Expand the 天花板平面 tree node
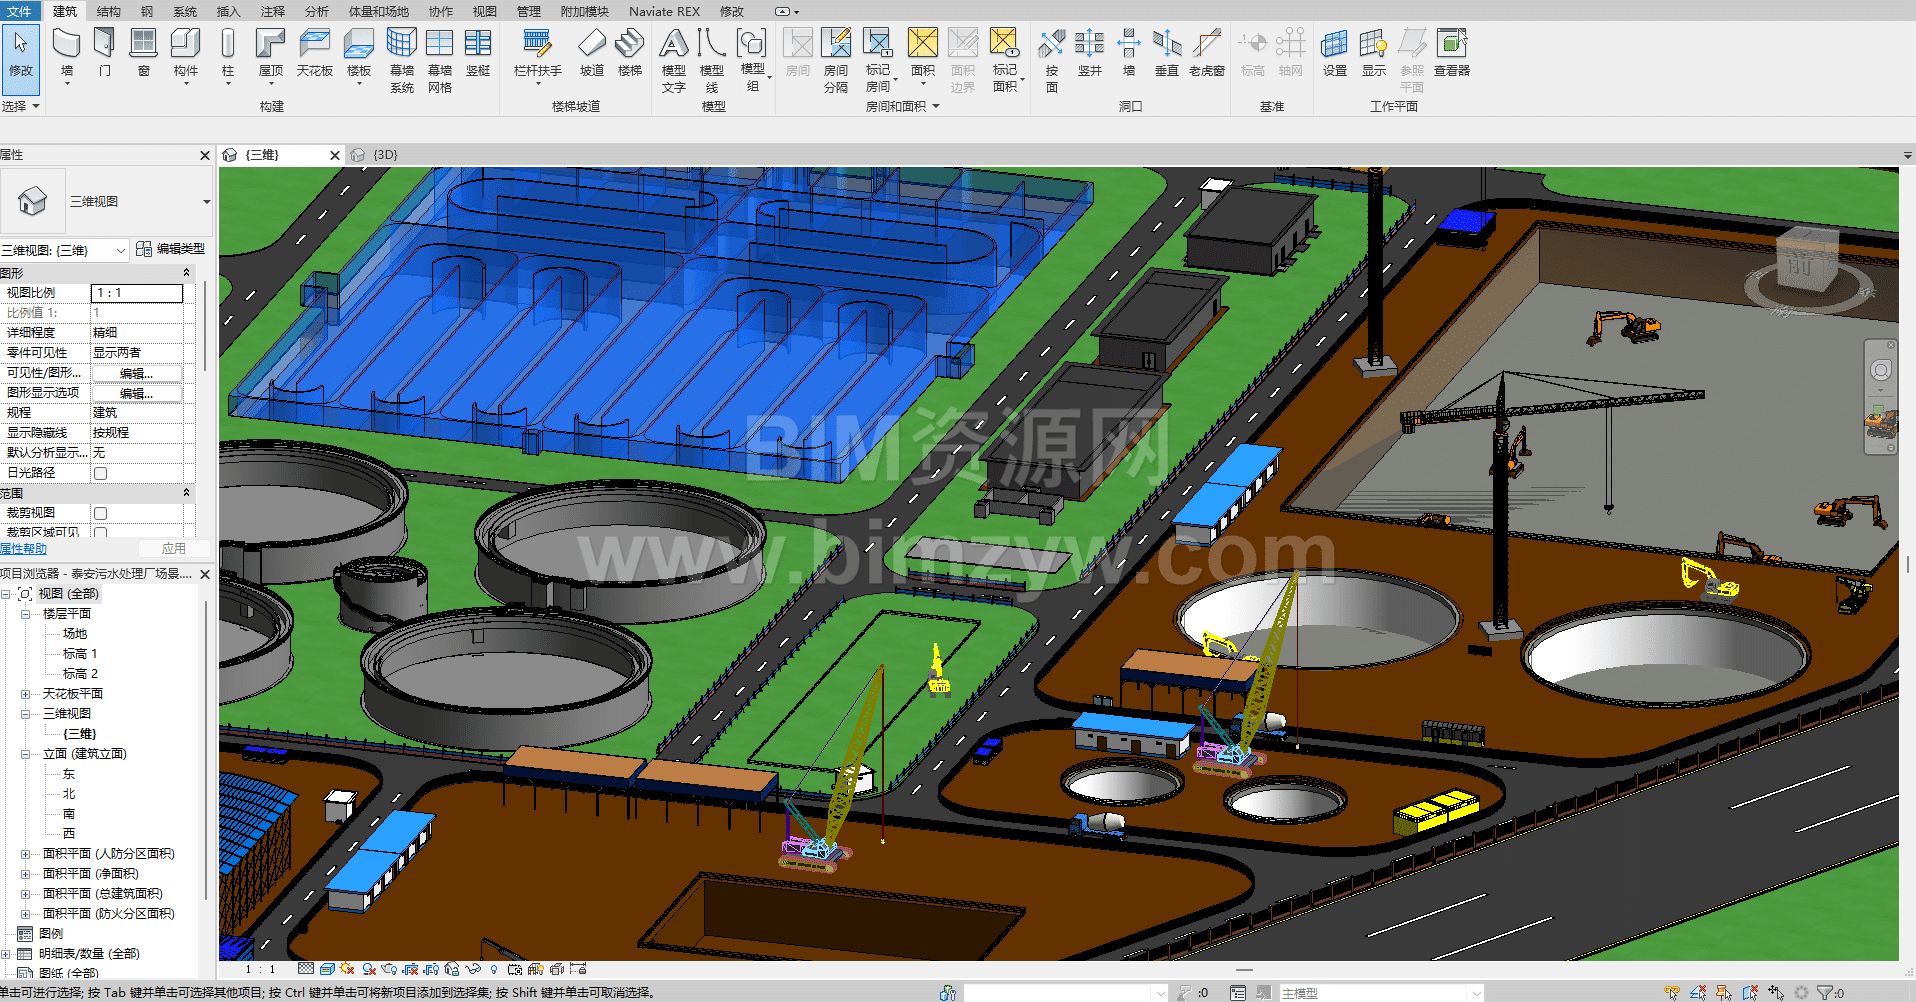 pyautogui.click(x=25, y=694)
